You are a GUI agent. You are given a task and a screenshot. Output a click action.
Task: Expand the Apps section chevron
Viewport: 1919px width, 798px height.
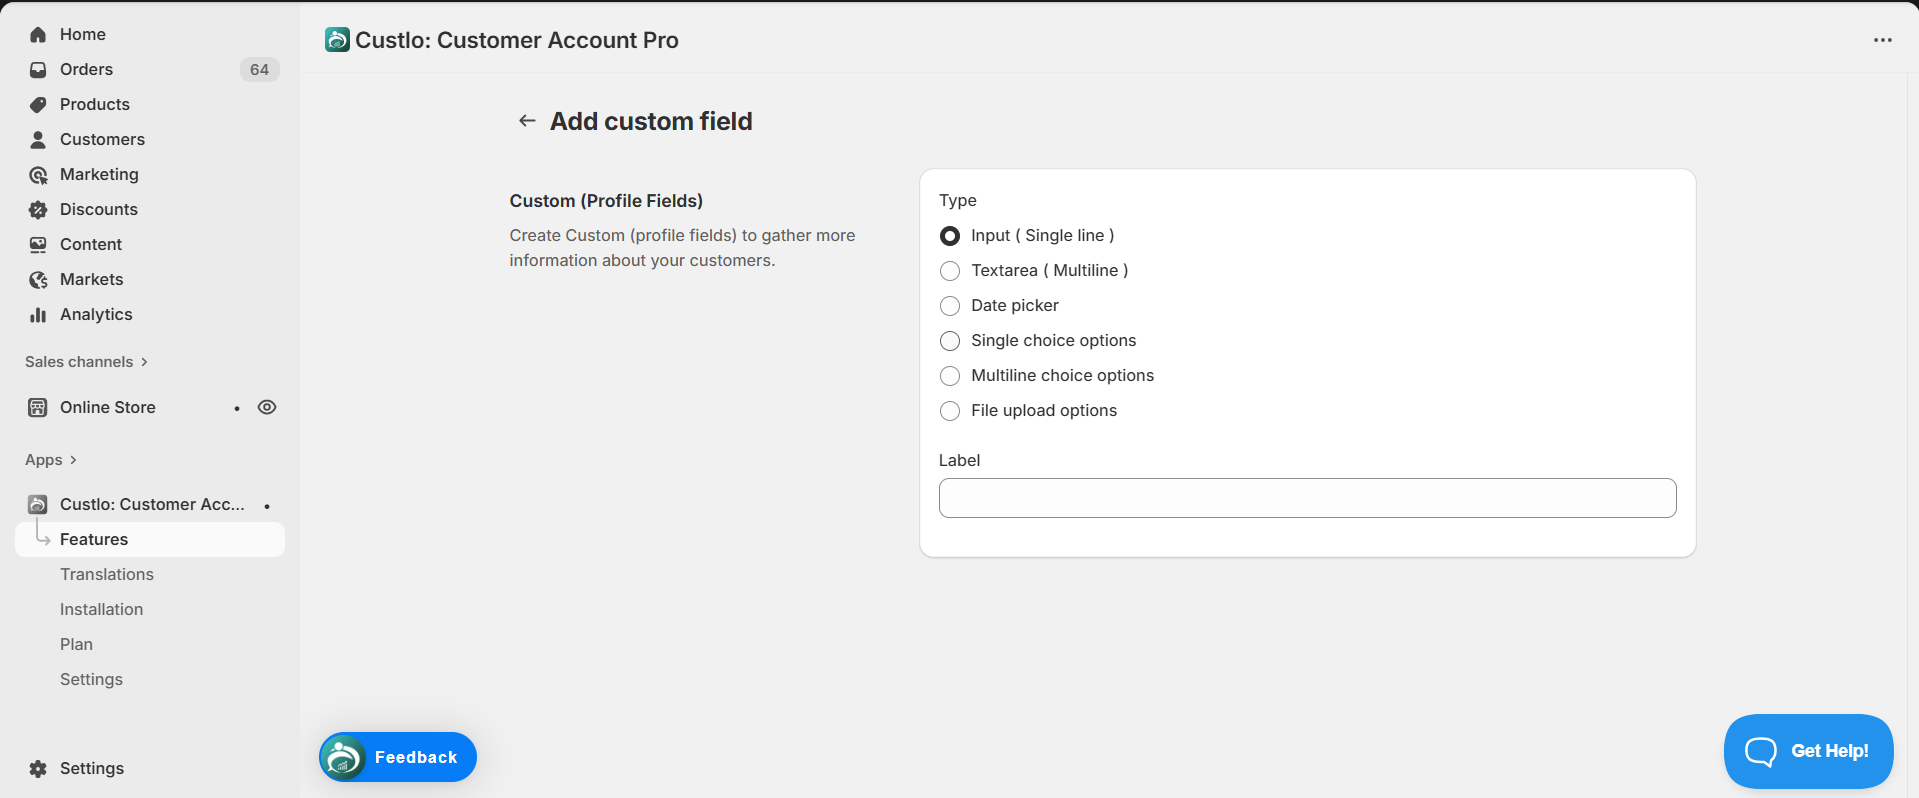[x=73, y=460]
